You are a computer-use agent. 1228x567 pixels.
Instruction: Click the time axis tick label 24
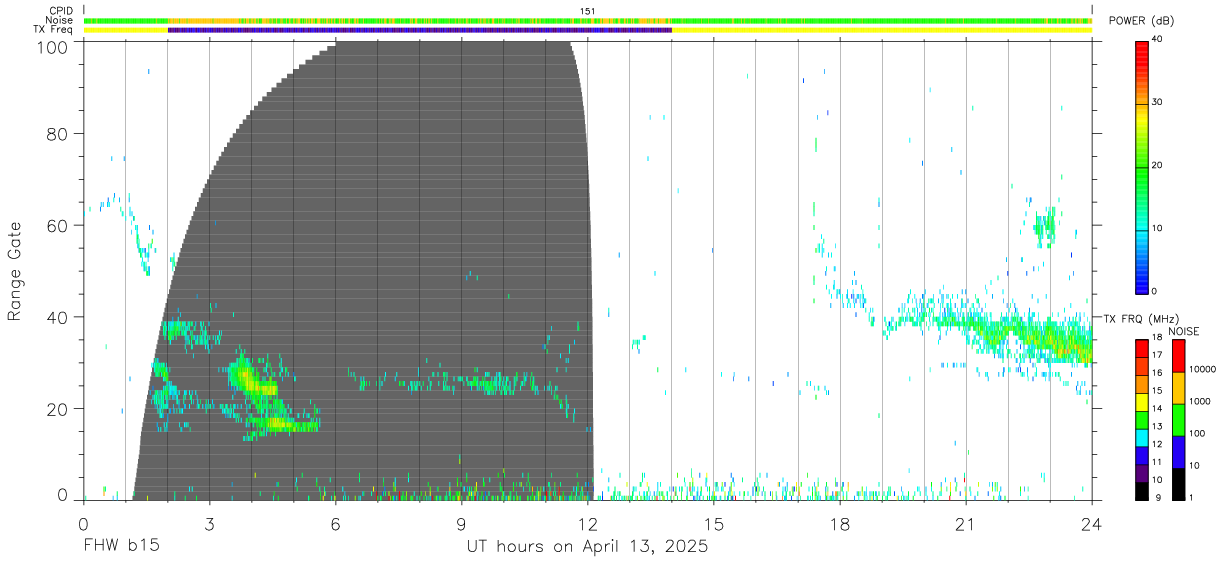(x=1092, y=524)
